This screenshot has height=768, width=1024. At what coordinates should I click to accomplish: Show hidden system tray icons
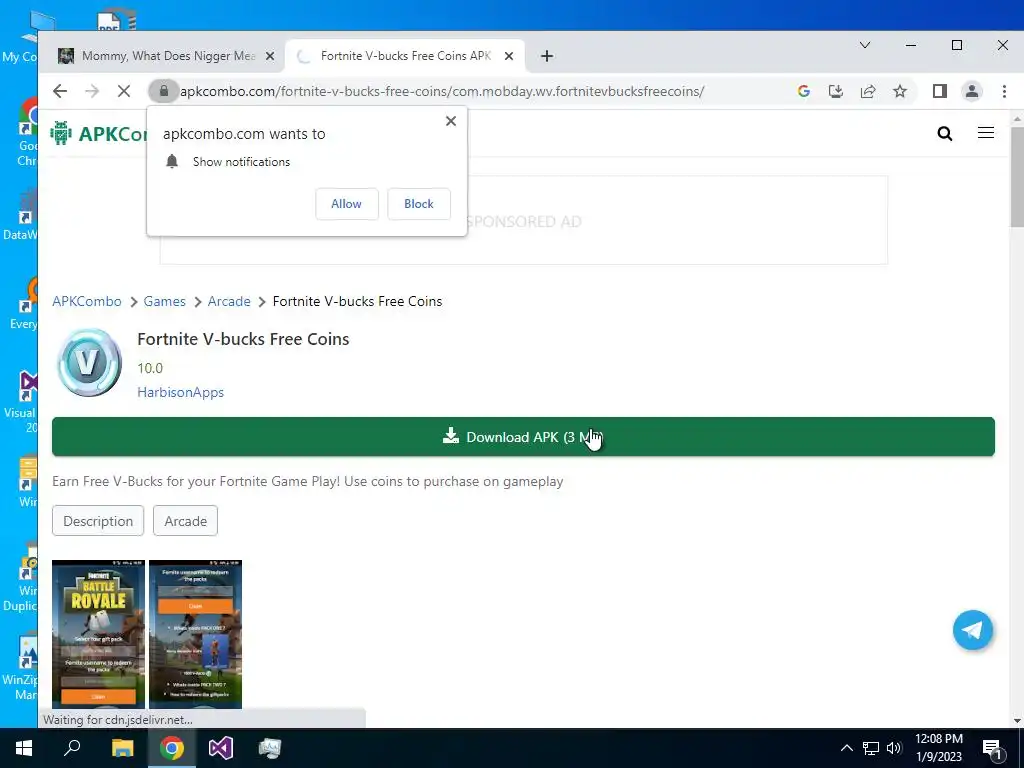846,748
